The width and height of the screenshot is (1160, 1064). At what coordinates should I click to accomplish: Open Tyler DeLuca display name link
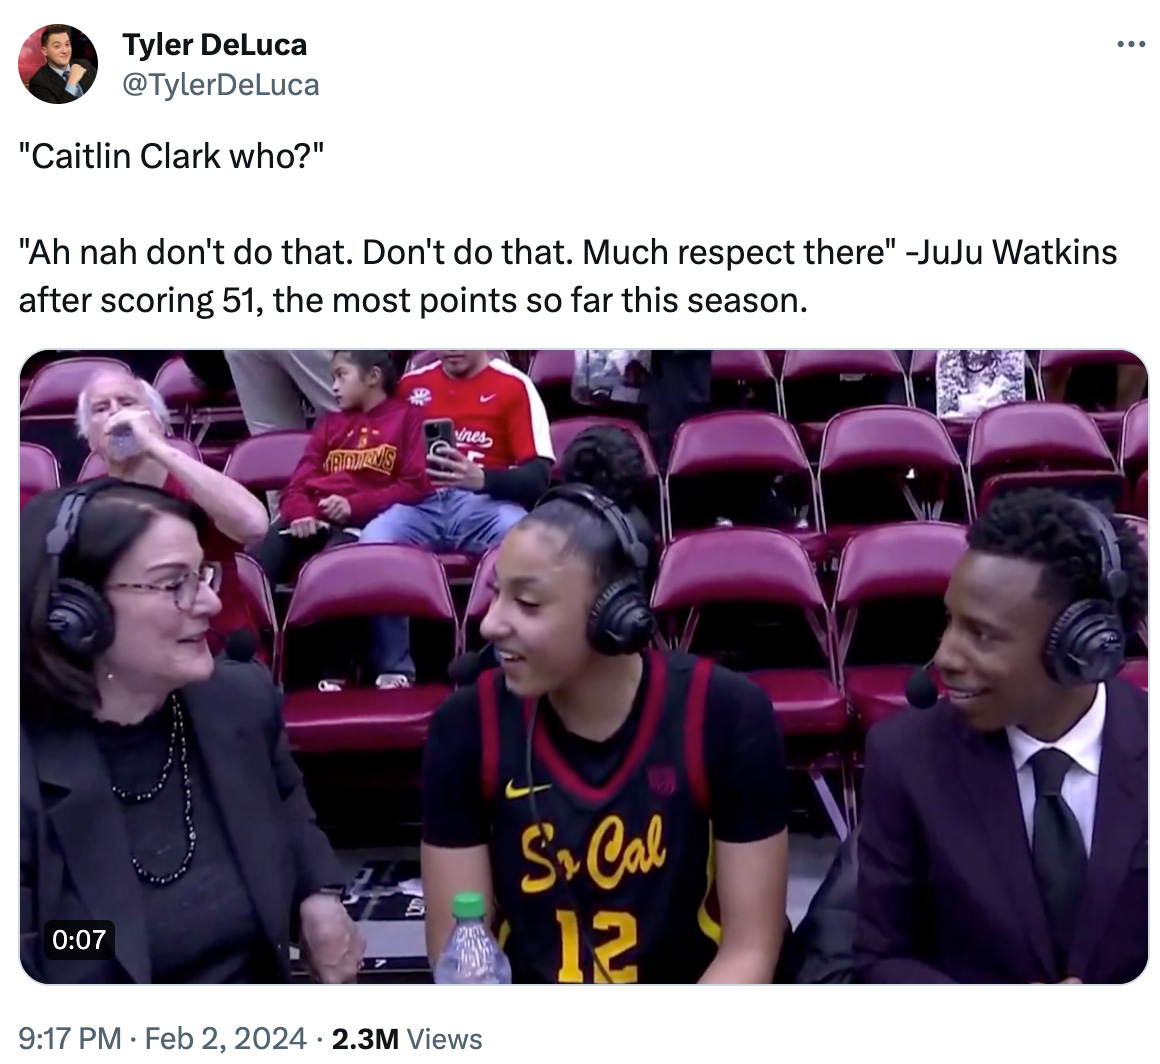(x=215, y=44)
